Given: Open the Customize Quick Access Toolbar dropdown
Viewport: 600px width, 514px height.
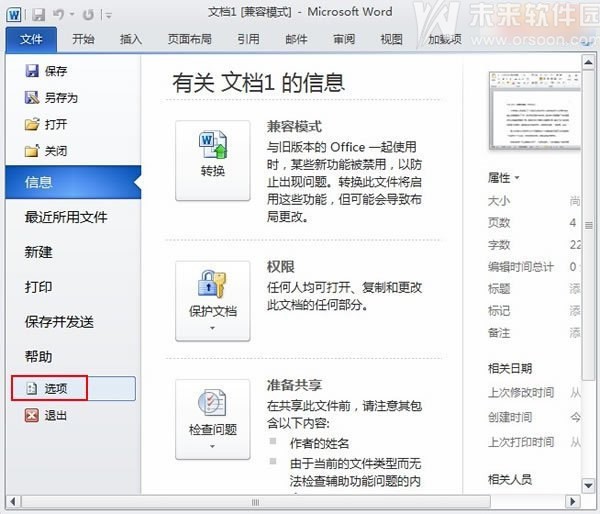Looking at the screenshot, I should coord(108,16).
